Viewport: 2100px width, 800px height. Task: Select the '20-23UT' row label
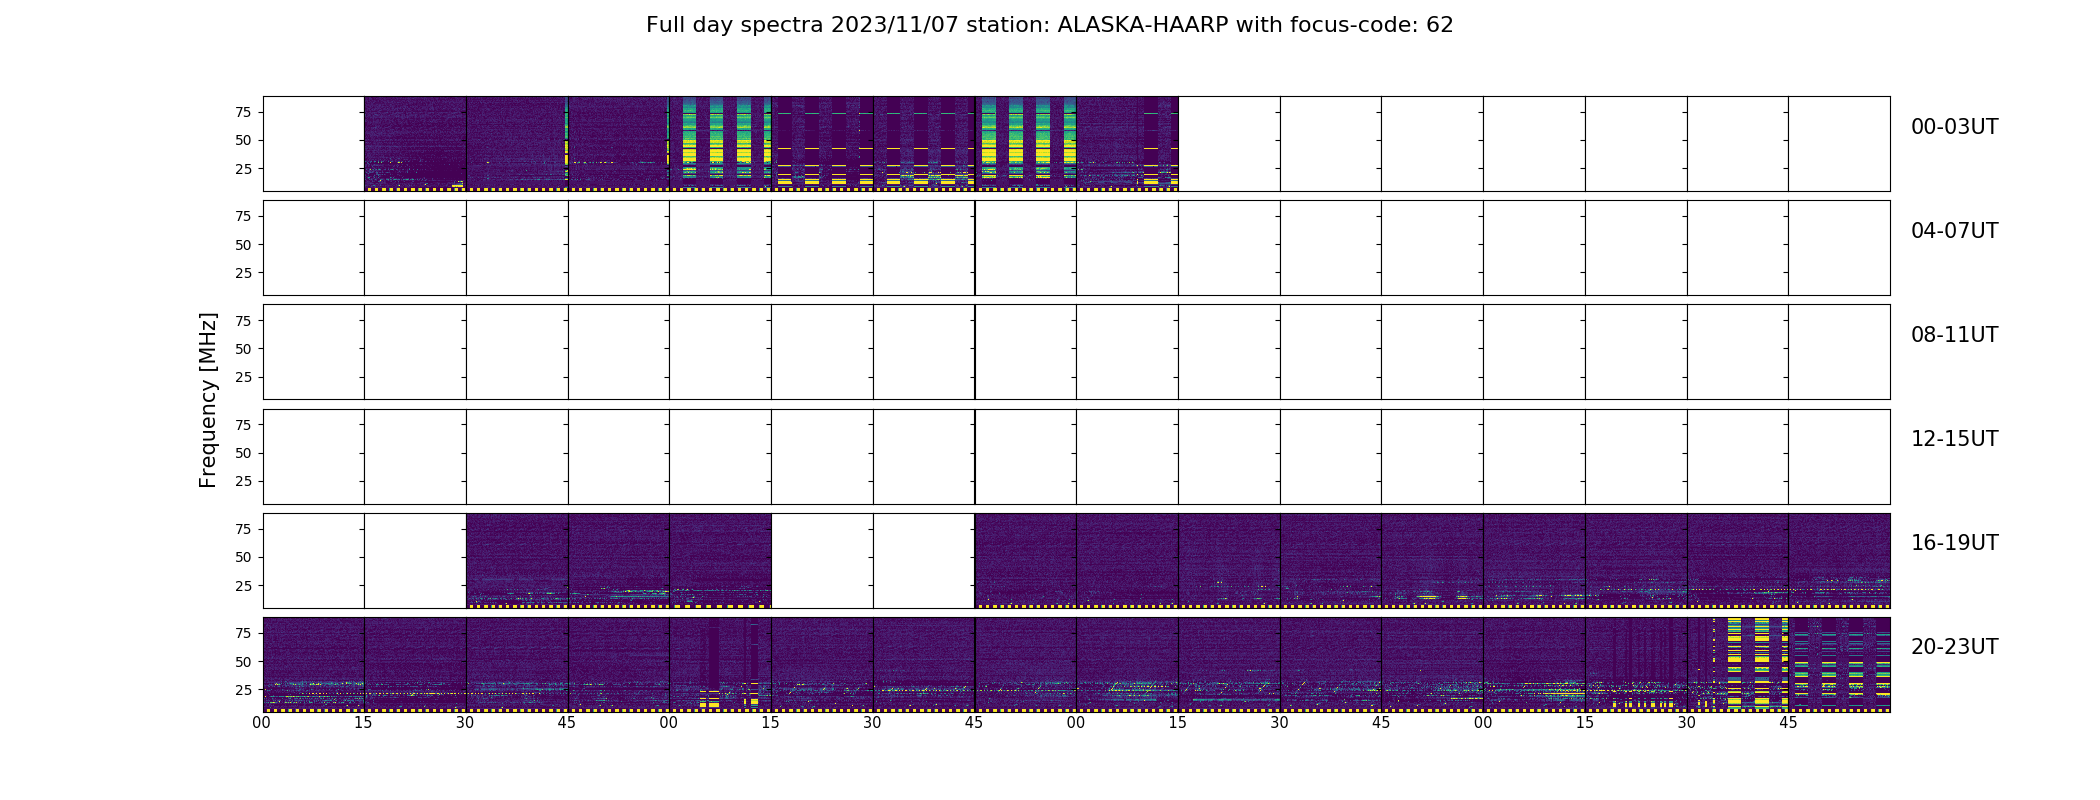(x=1954, y=647)
